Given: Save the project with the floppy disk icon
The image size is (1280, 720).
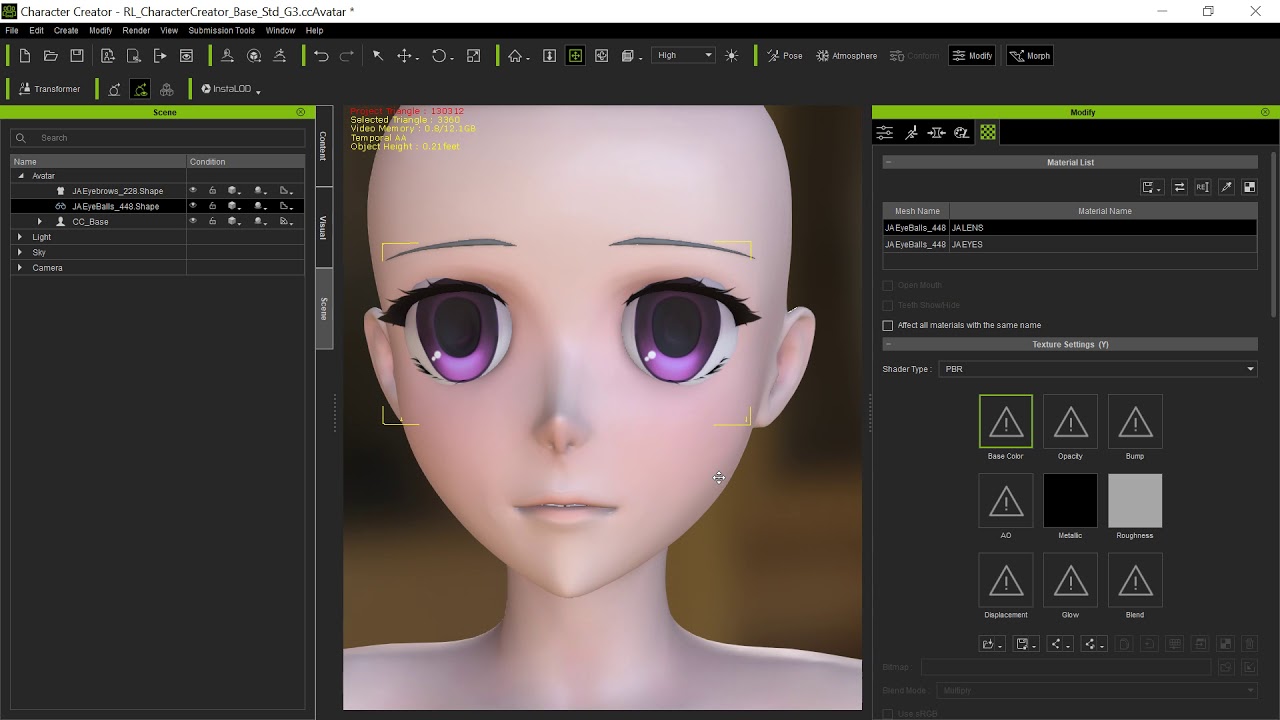Looking at the screenshot, I should tap(77, 56).
